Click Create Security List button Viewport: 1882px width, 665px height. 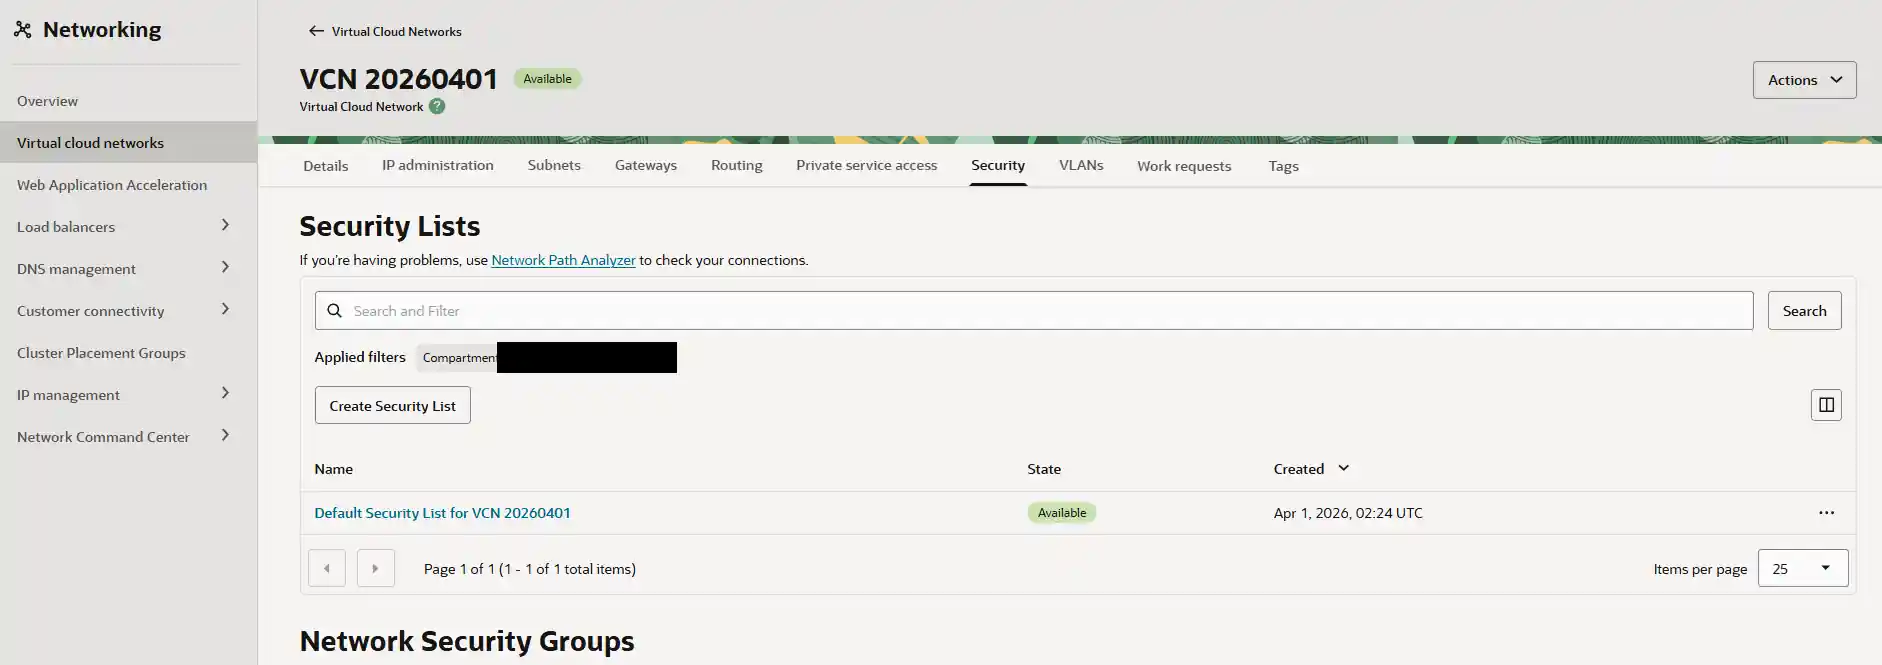coord(392,405)
